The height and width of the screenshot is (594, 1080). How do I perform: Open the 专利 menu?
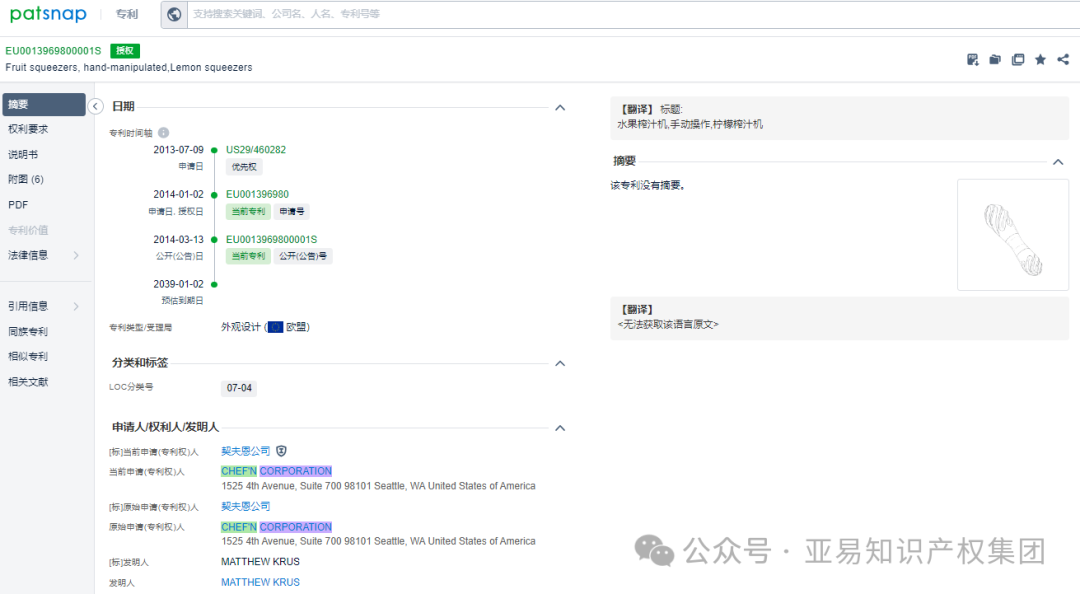click(x=127, y=14)
